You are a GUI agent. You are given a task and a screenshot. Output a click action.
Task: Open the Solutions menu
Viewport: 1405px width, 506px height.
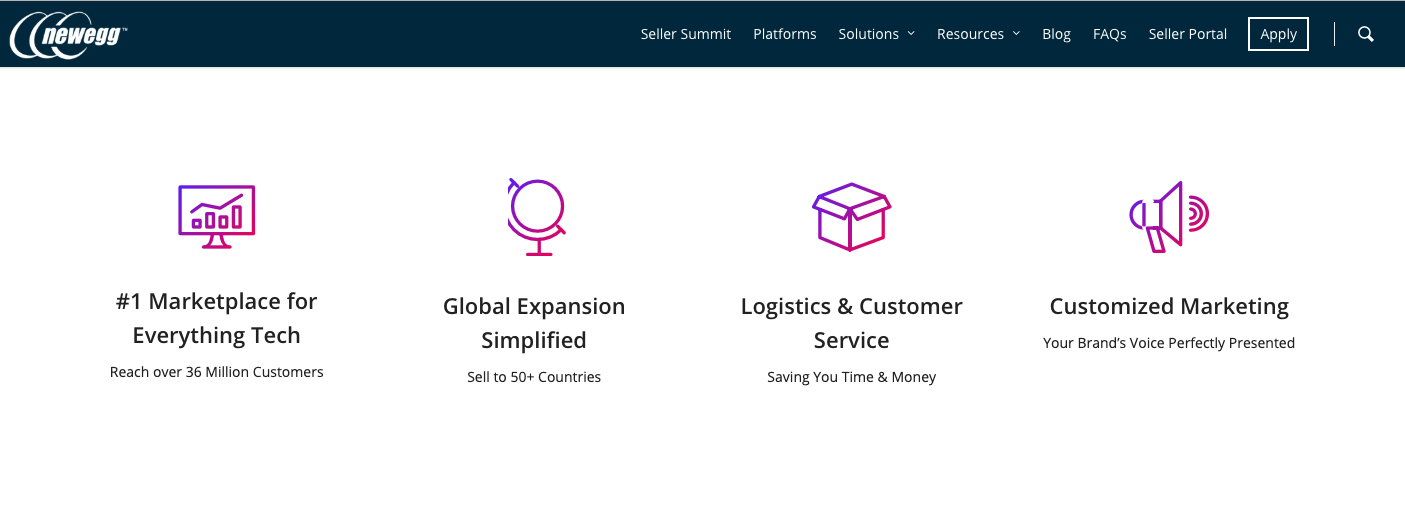868,34
